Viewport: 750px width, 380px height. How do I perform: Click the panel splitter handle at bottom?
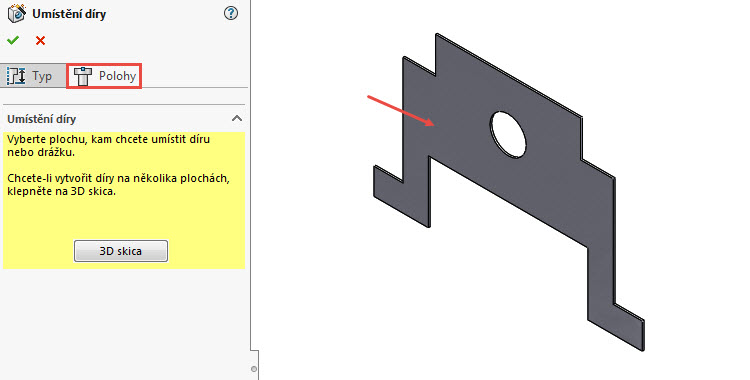(254, 369)
